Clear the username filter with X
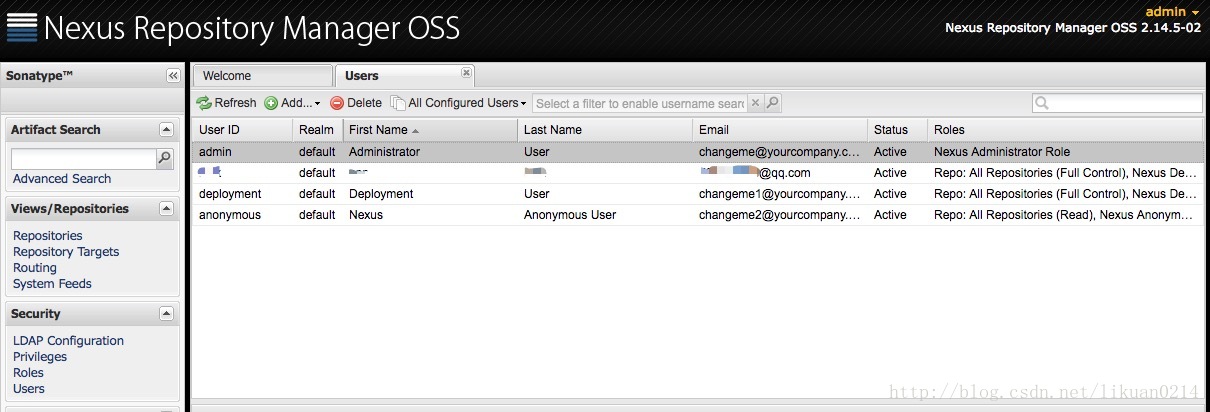This screenshot has width=1210, height=412. (x=755, y=103)
